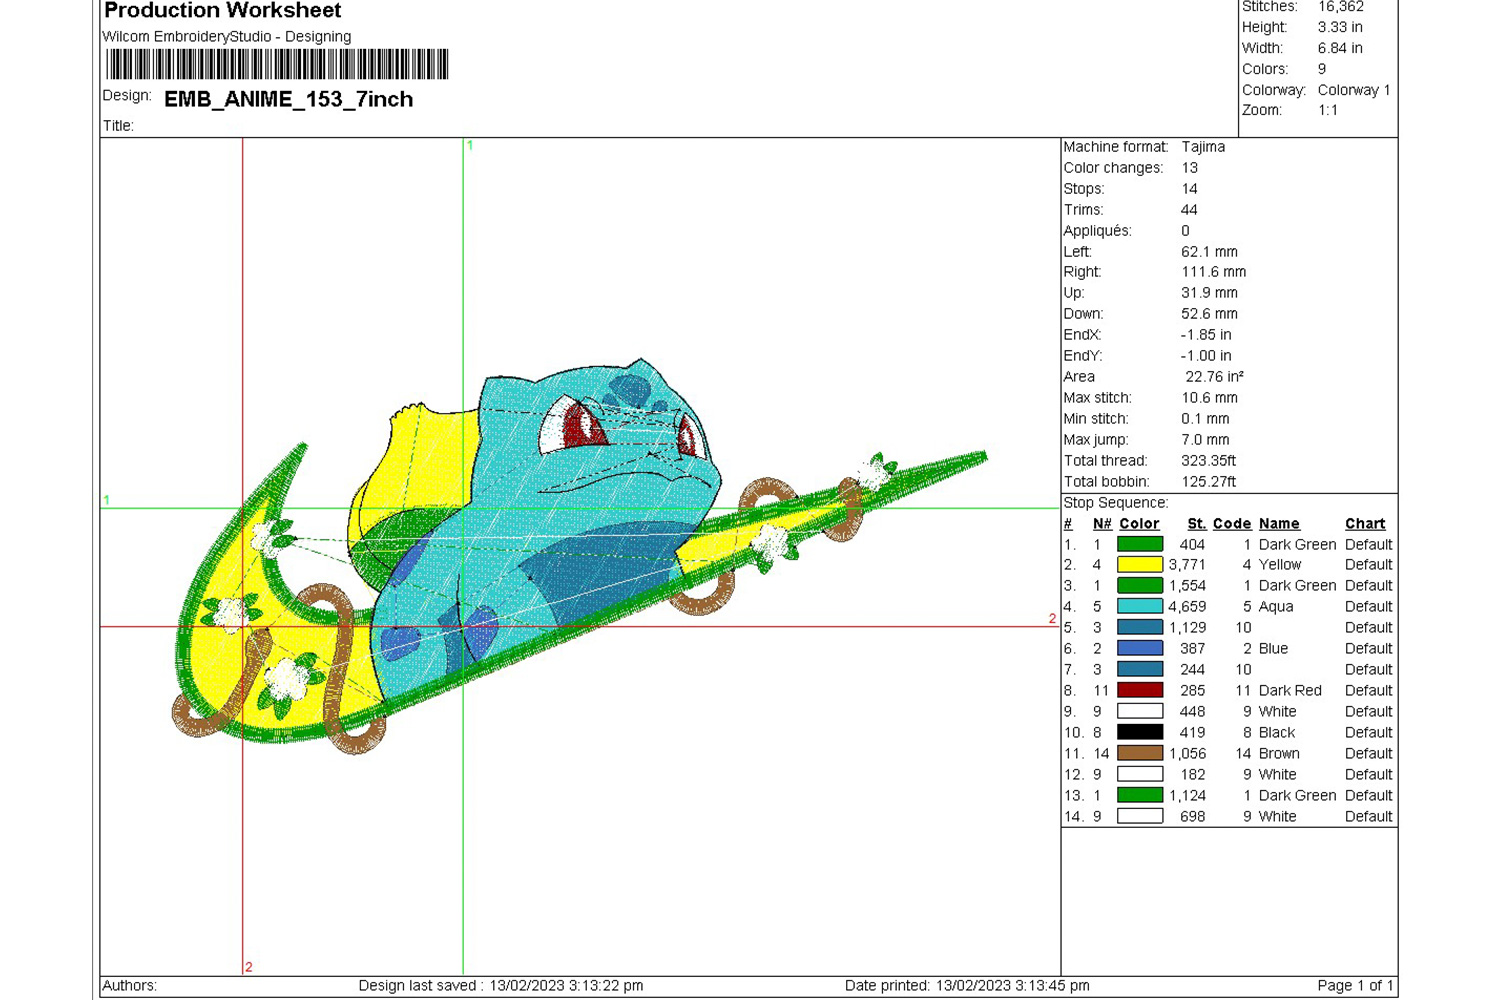Click the 'Stop Sequence:' heading
The width and height of the screenshot is (1502, 1000).
(1115, 503)
